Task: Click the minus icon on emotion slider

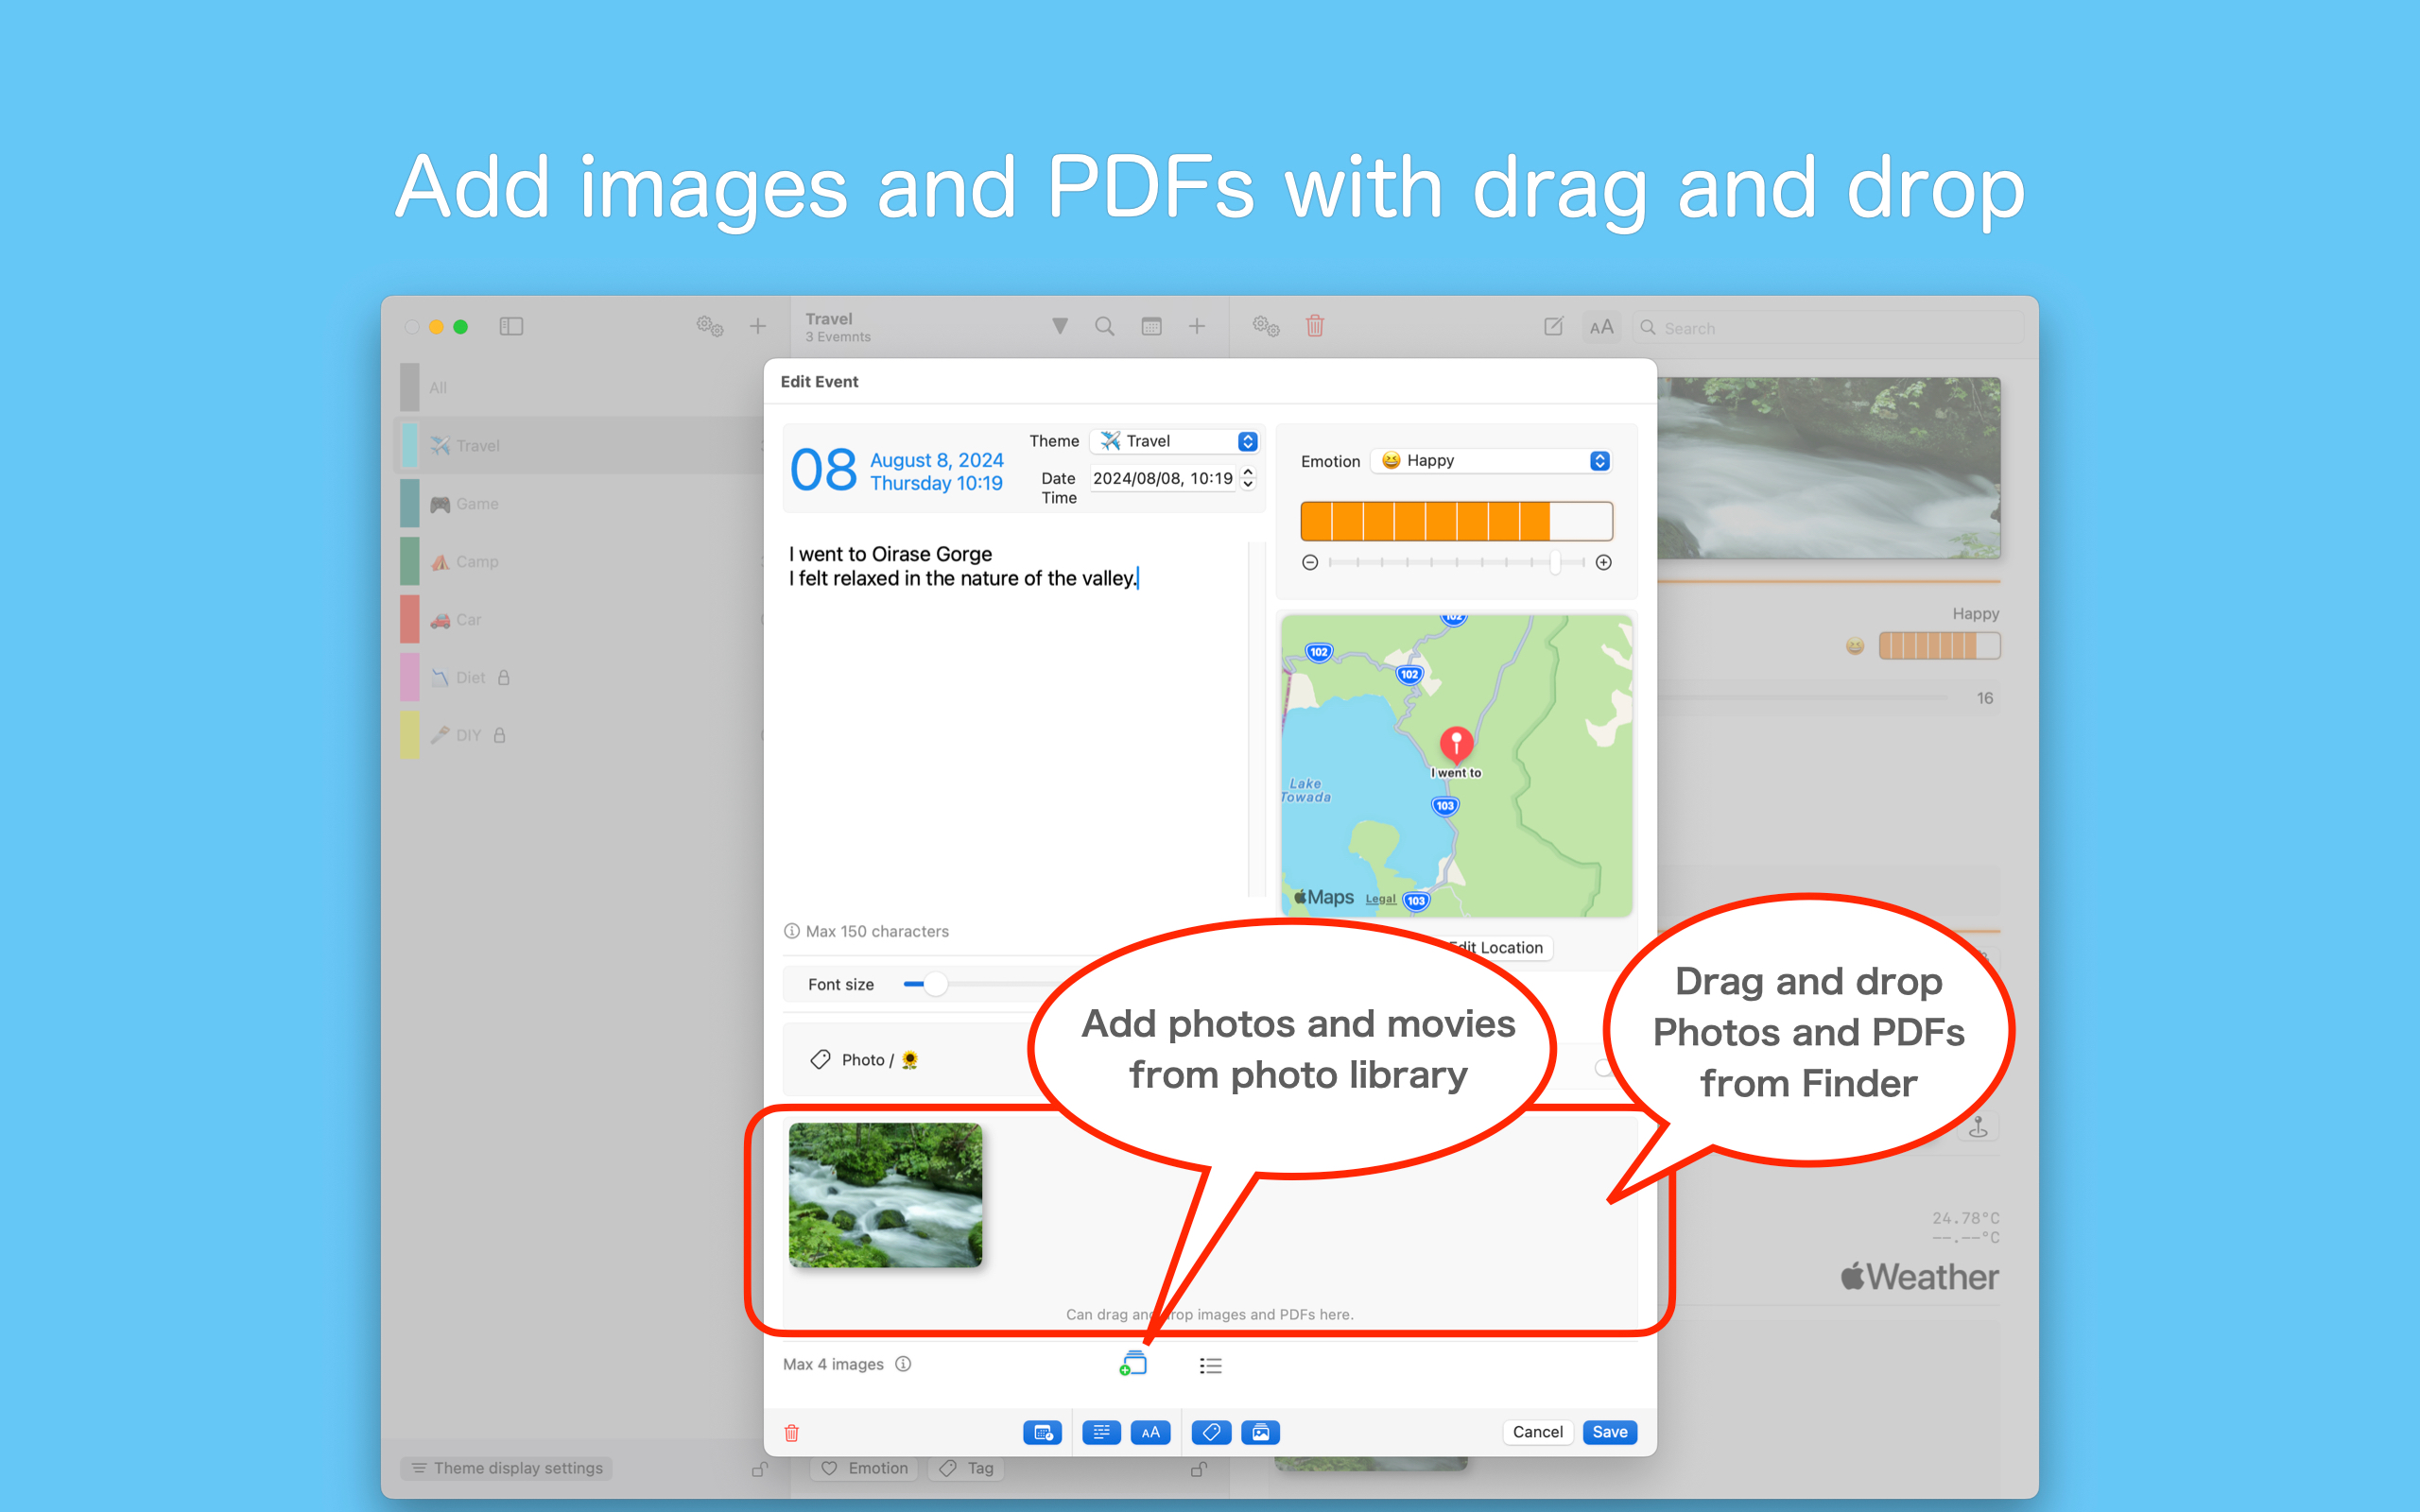Action: click(x=1310, y=562)
